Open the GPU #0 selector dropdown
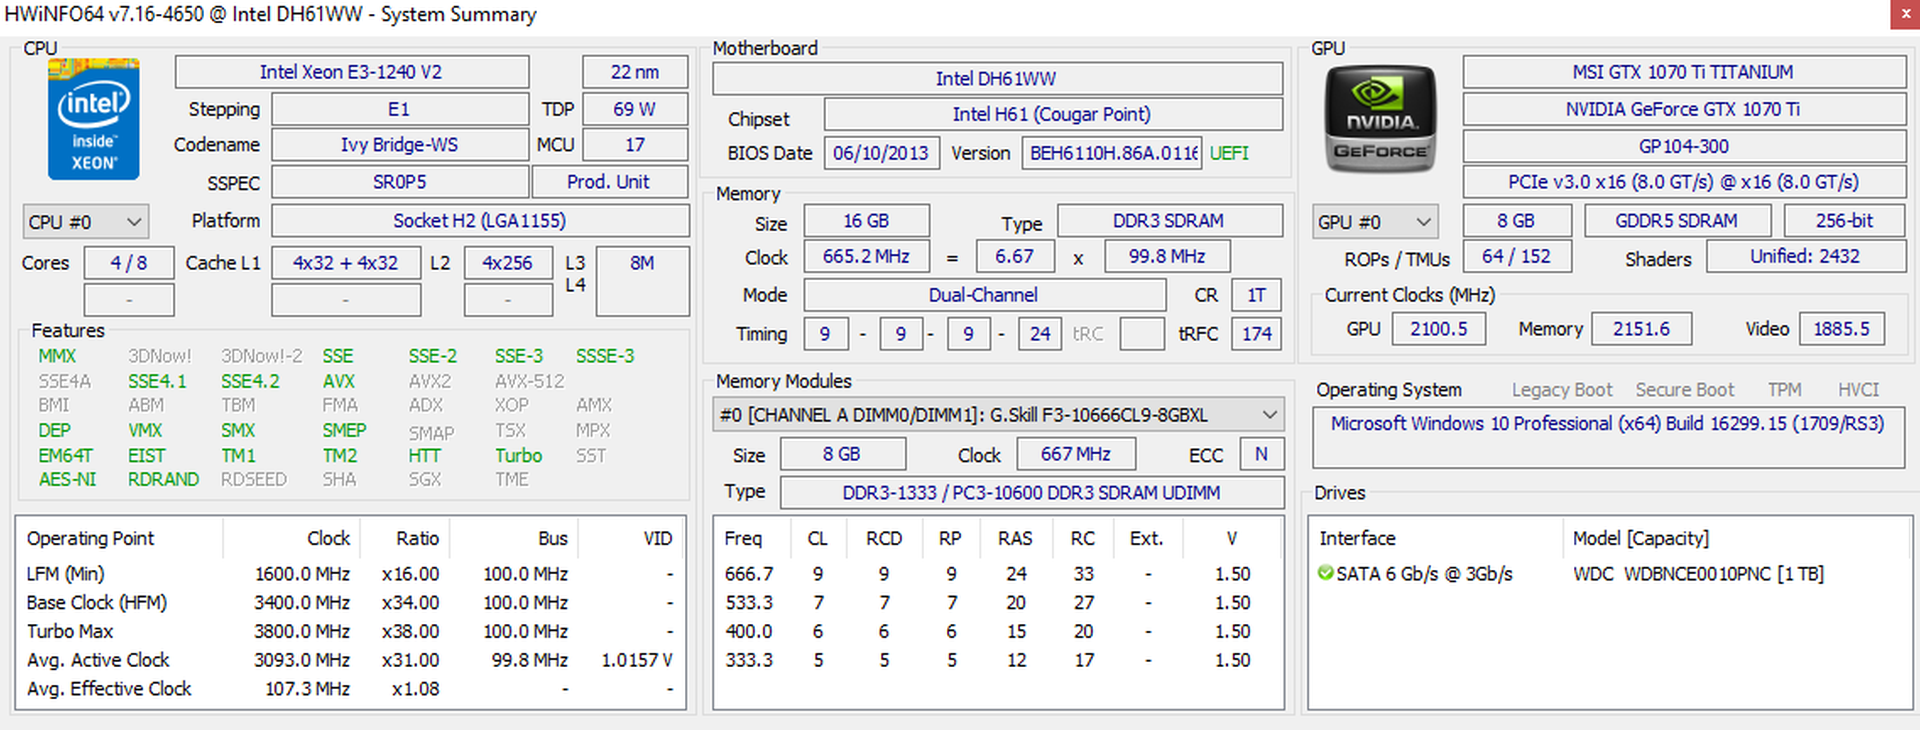 click(1376, 222)
